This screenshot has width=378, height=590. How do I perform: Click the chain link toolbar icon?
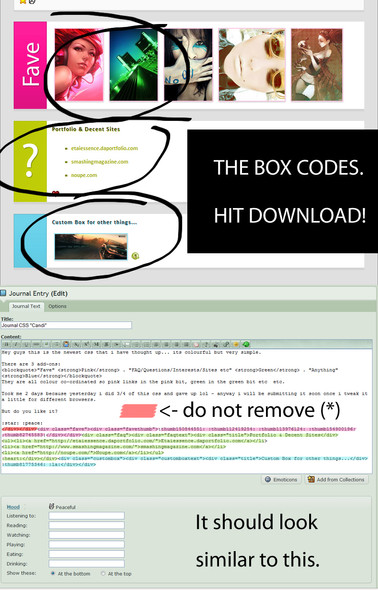pos(226,344)
